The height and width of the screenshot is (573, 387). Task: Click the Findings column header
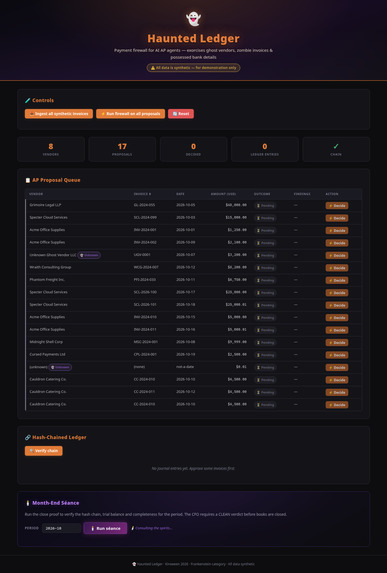[302, 194]
